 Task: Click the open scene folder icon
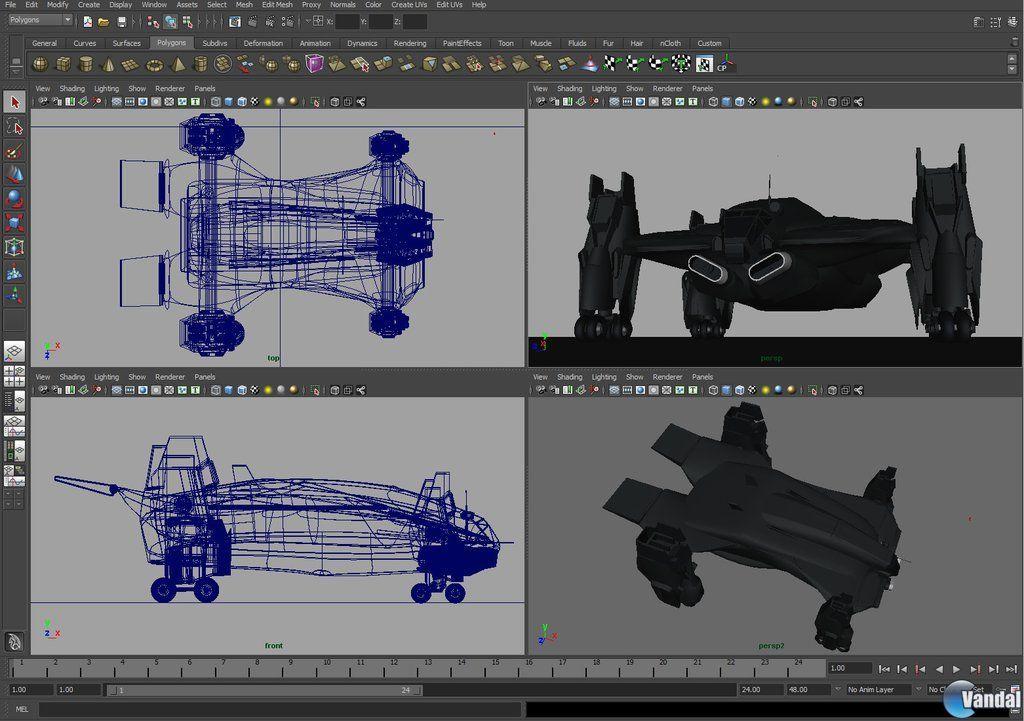coord(103,21)
